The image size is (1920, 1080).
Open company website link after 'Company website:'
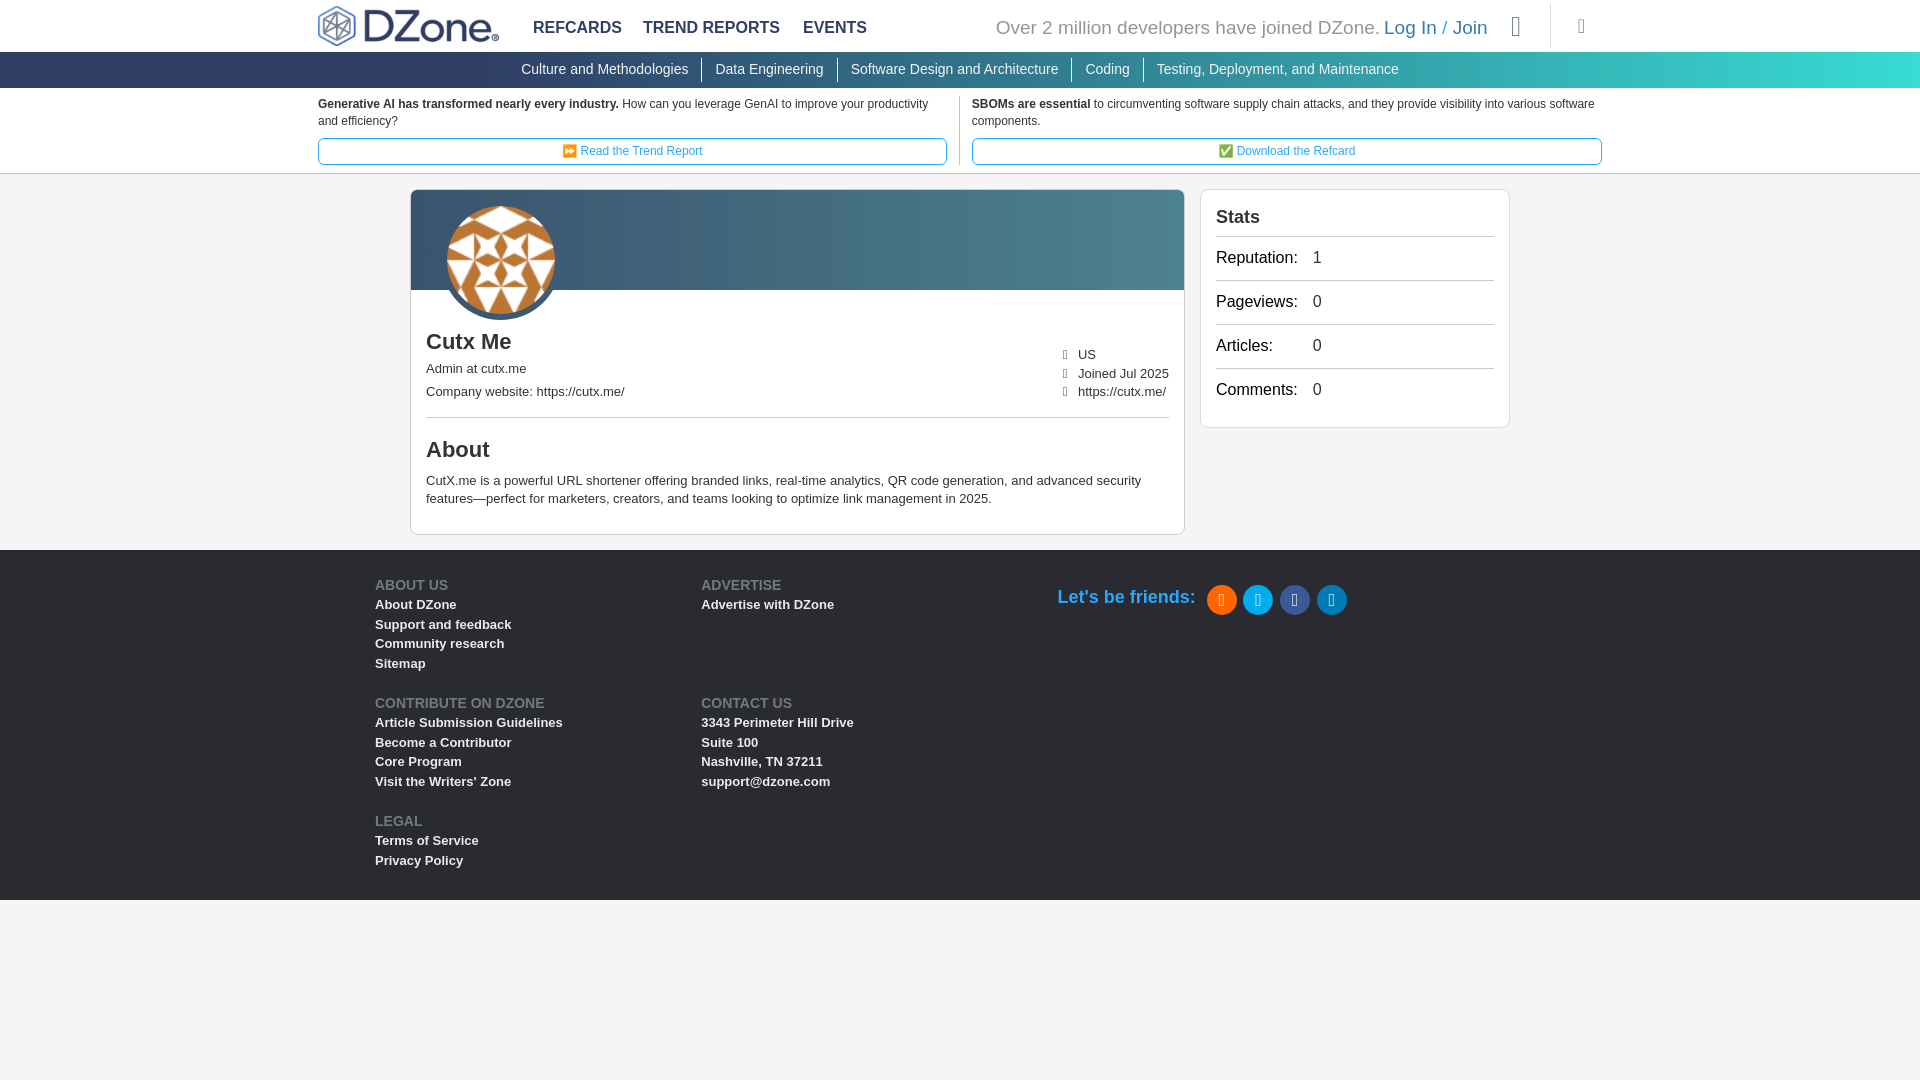(580, 392)
